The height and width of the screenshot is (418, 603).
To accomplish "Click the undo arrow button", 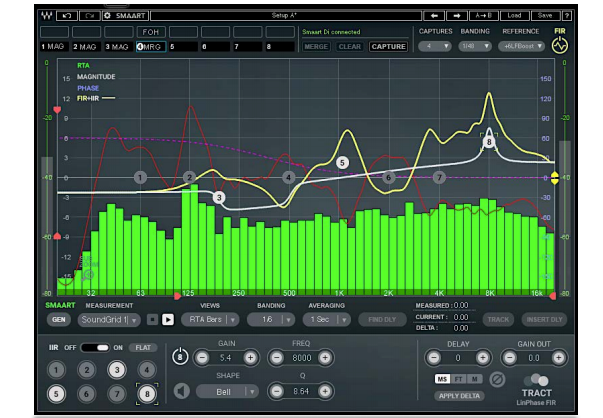I will [67, 15].
